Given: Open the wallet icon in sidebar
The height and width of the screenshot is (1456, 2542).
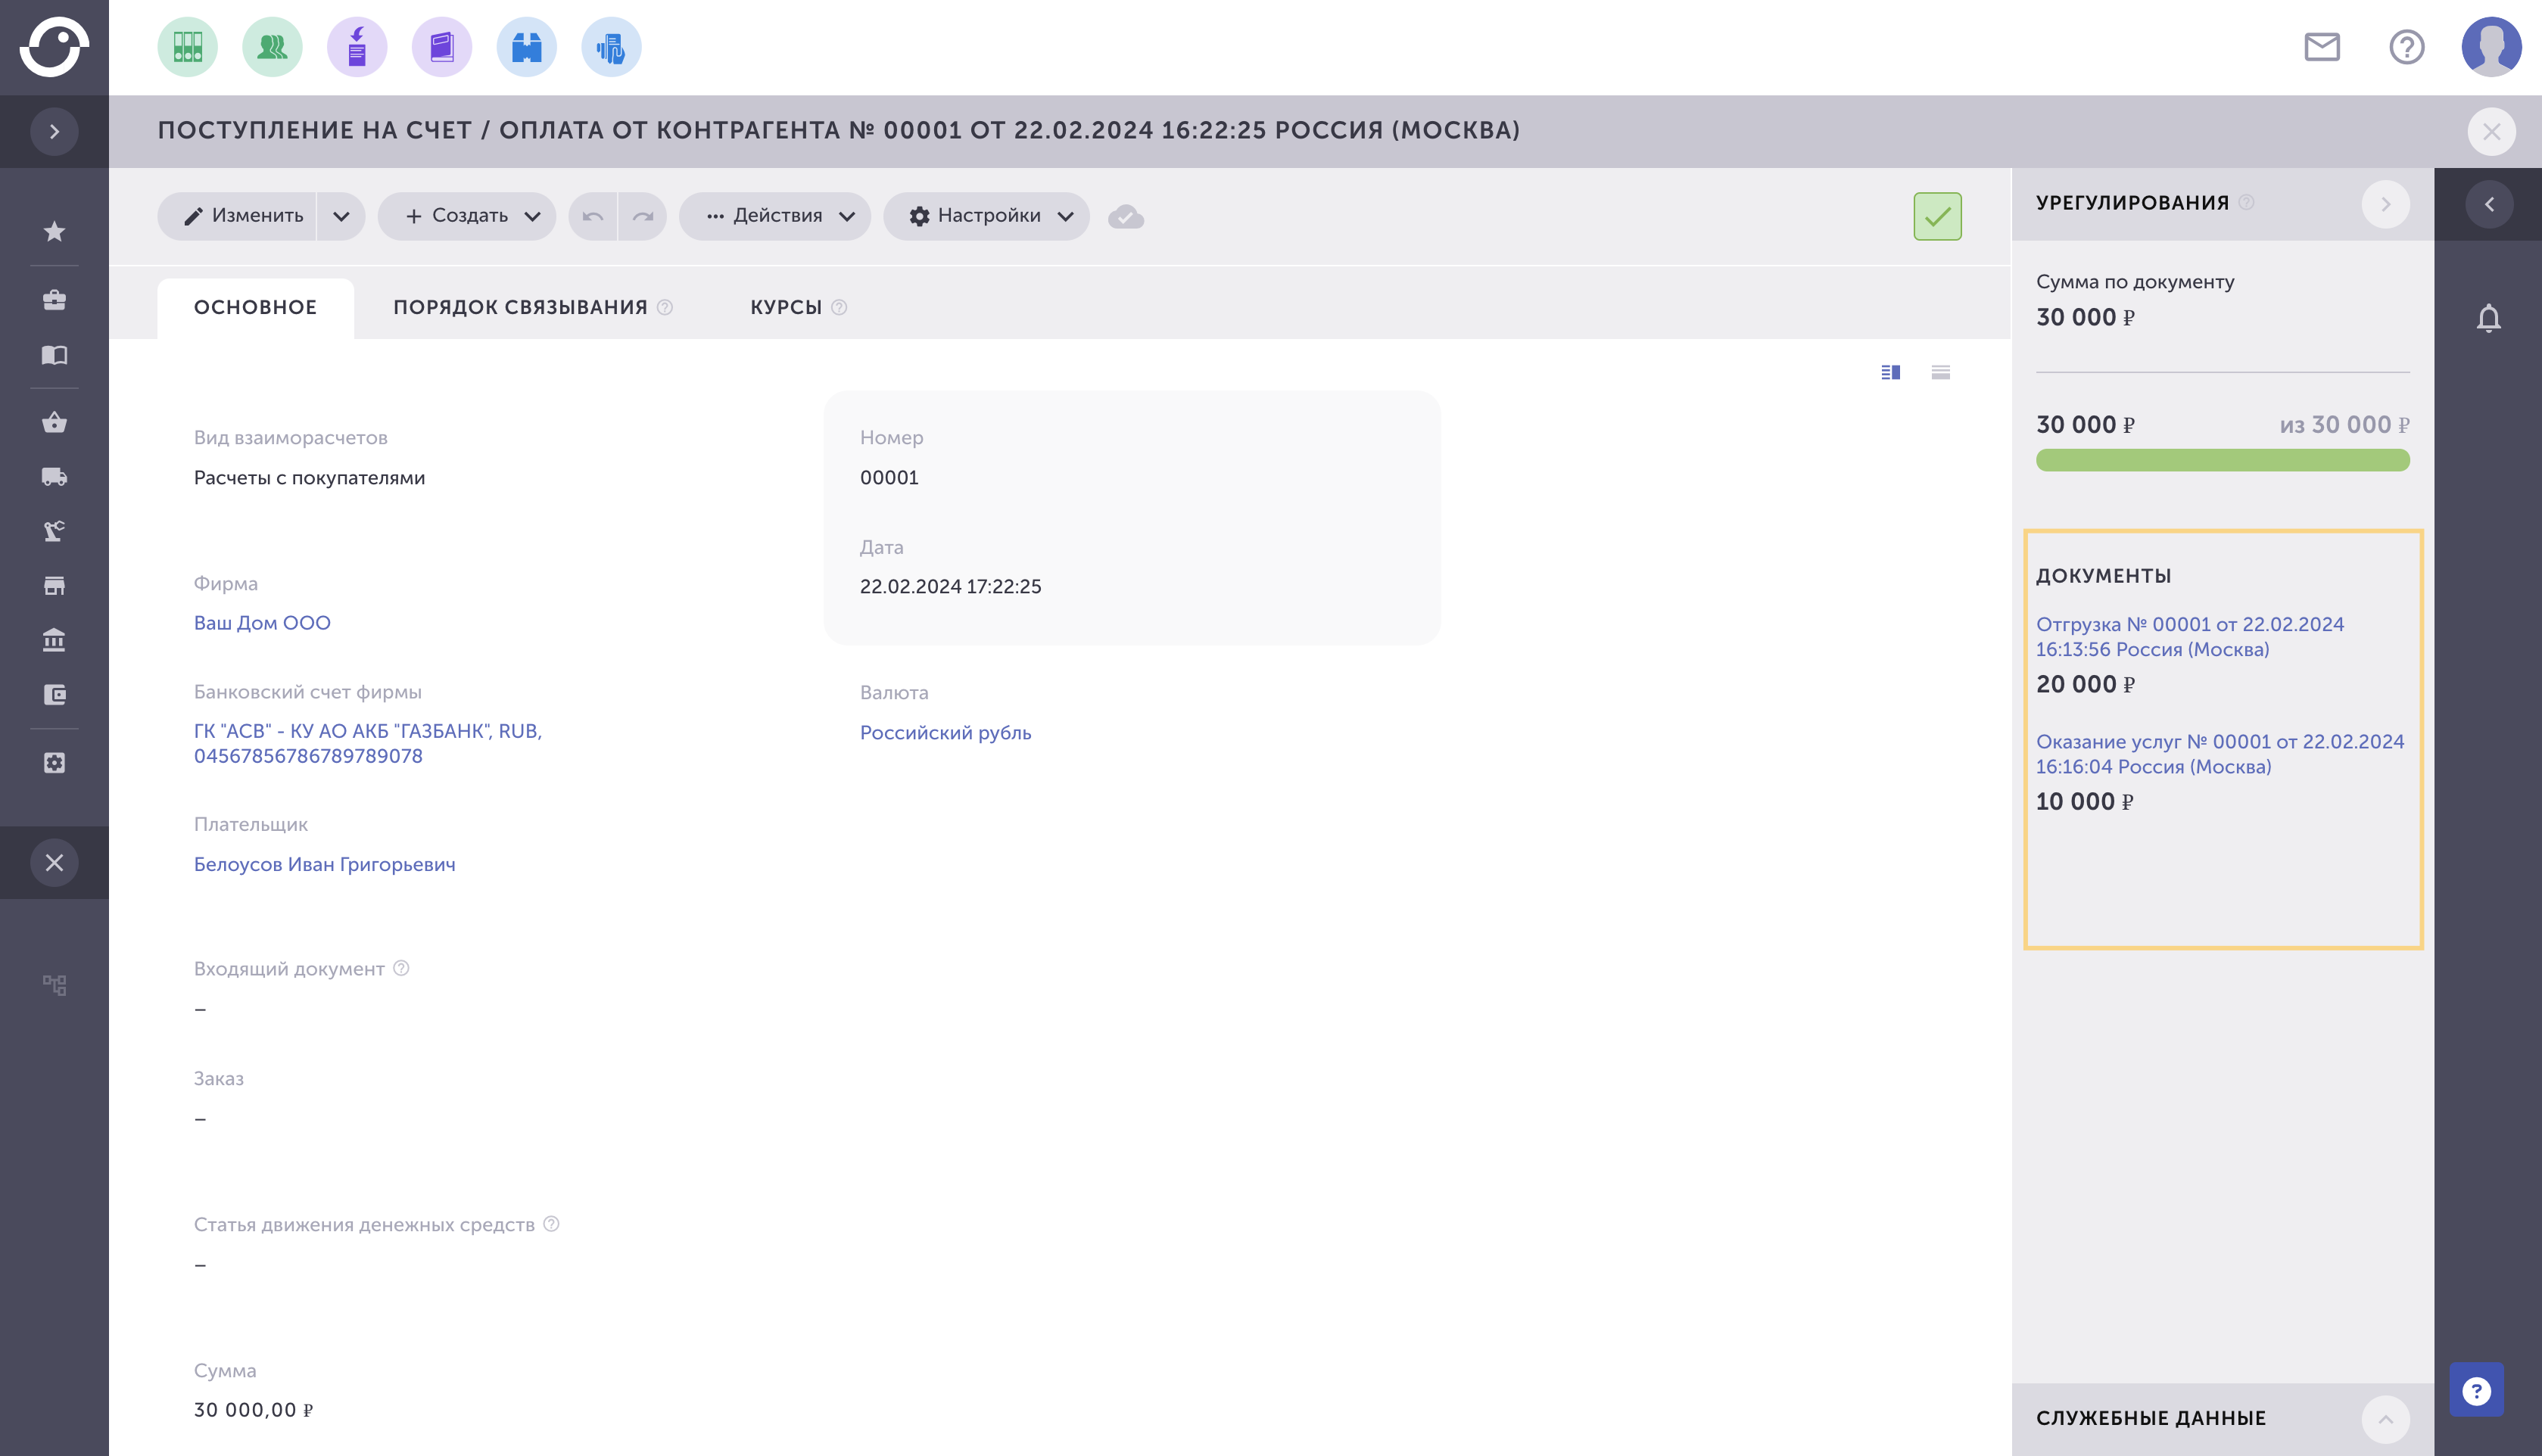Looking at the screenshot, I should coord(54,695).
